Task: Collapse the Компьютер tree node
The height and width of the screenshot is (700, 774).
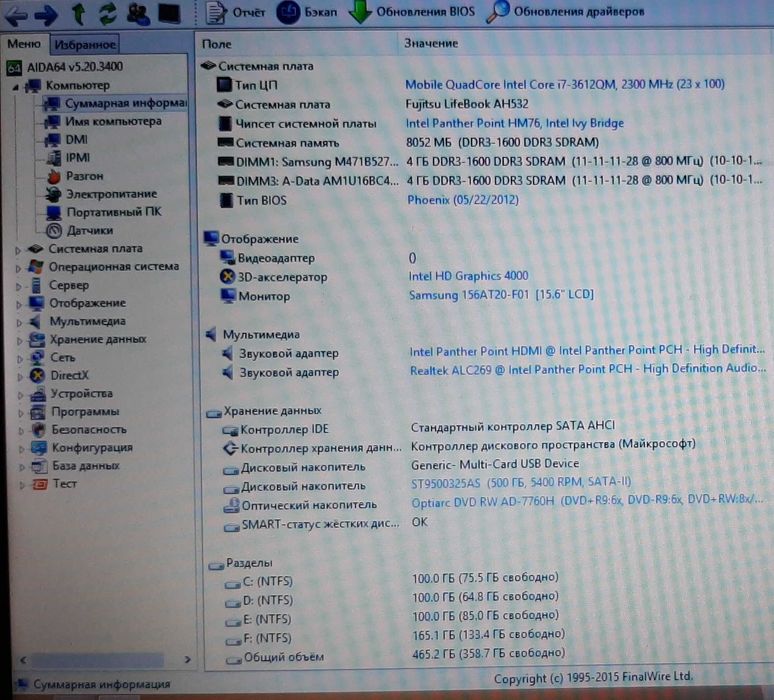Action: tap(15, 87)
